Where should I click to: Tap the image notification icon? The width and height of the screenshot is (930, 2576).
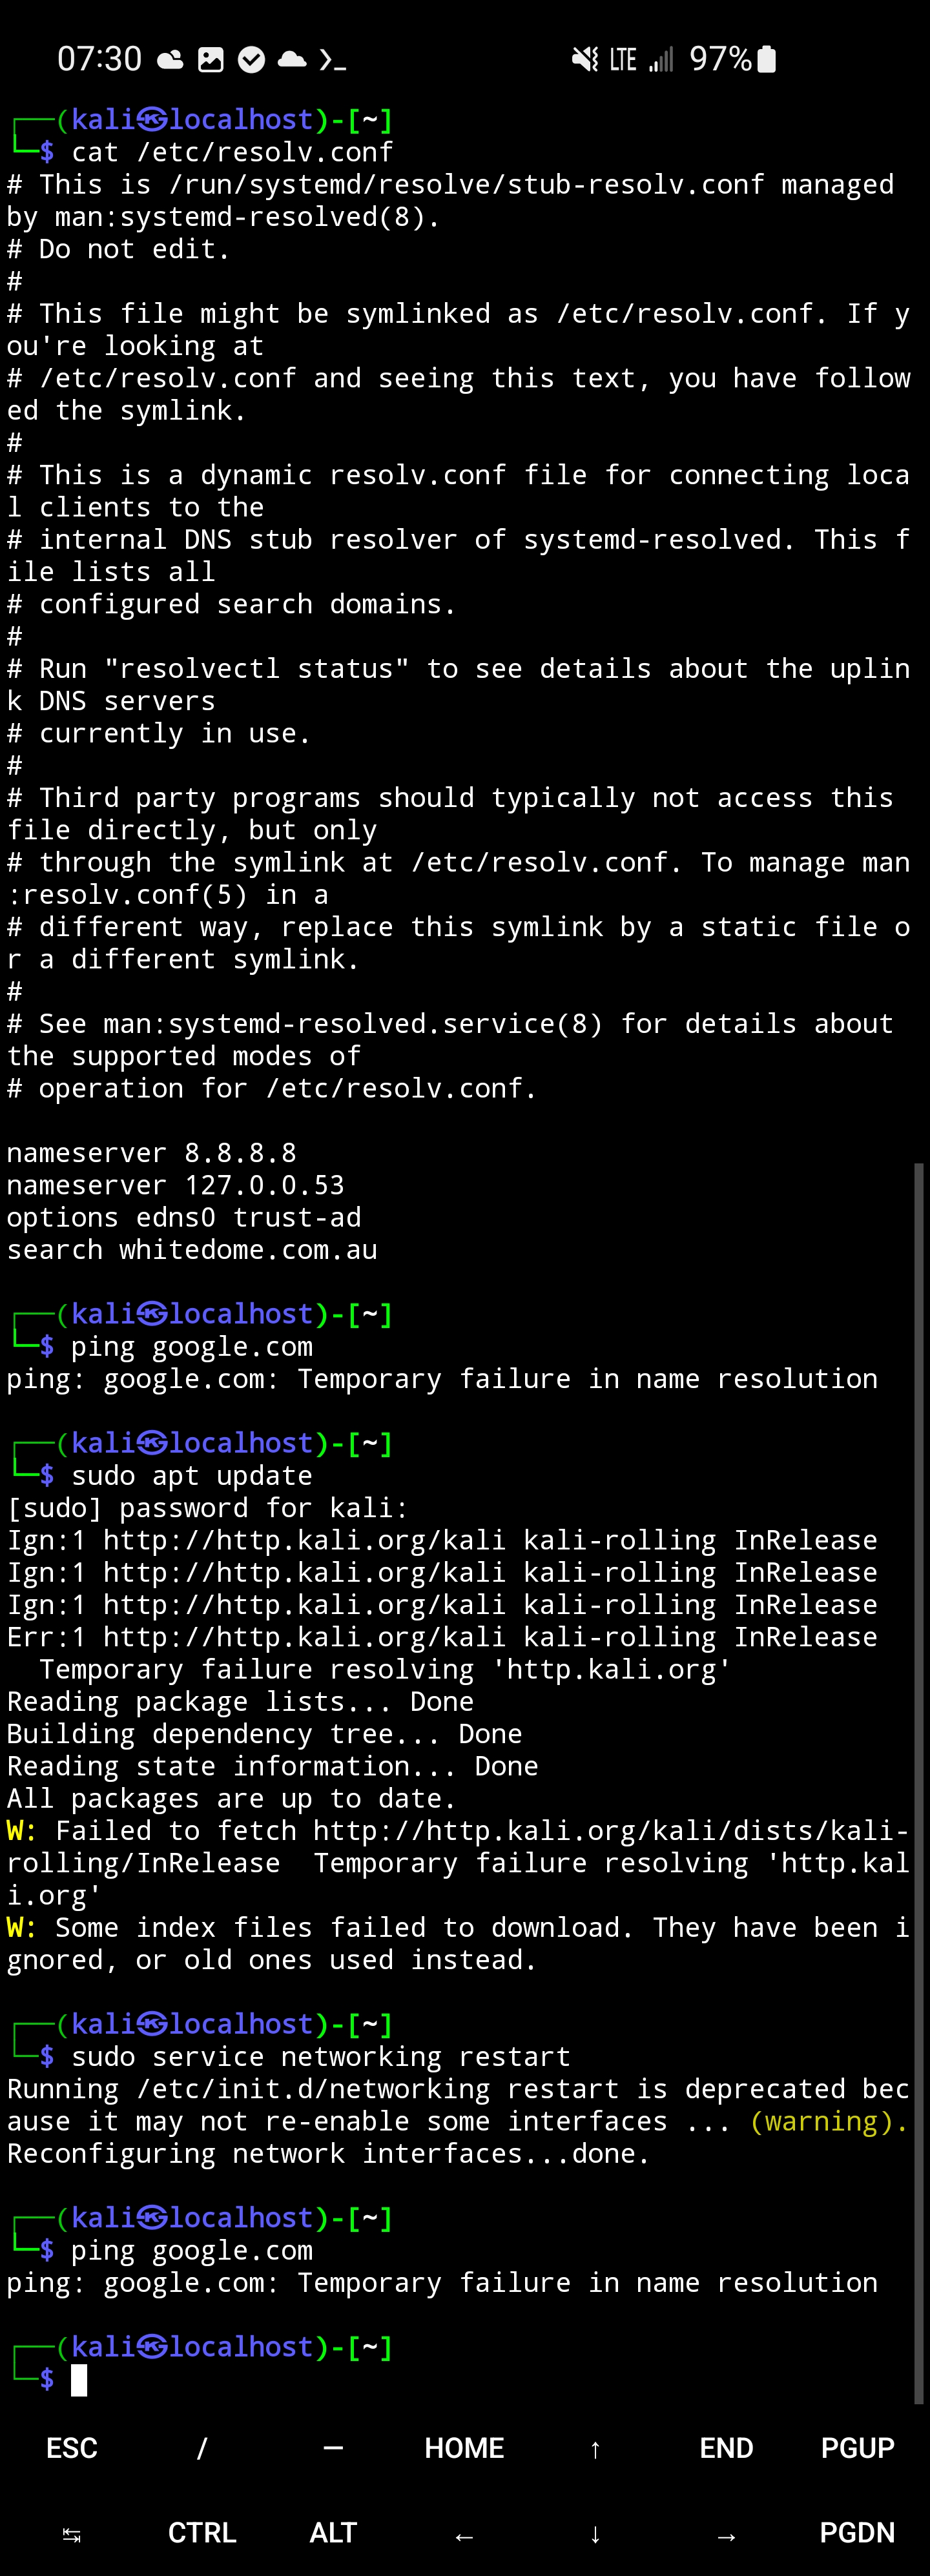tap(211, 60)
